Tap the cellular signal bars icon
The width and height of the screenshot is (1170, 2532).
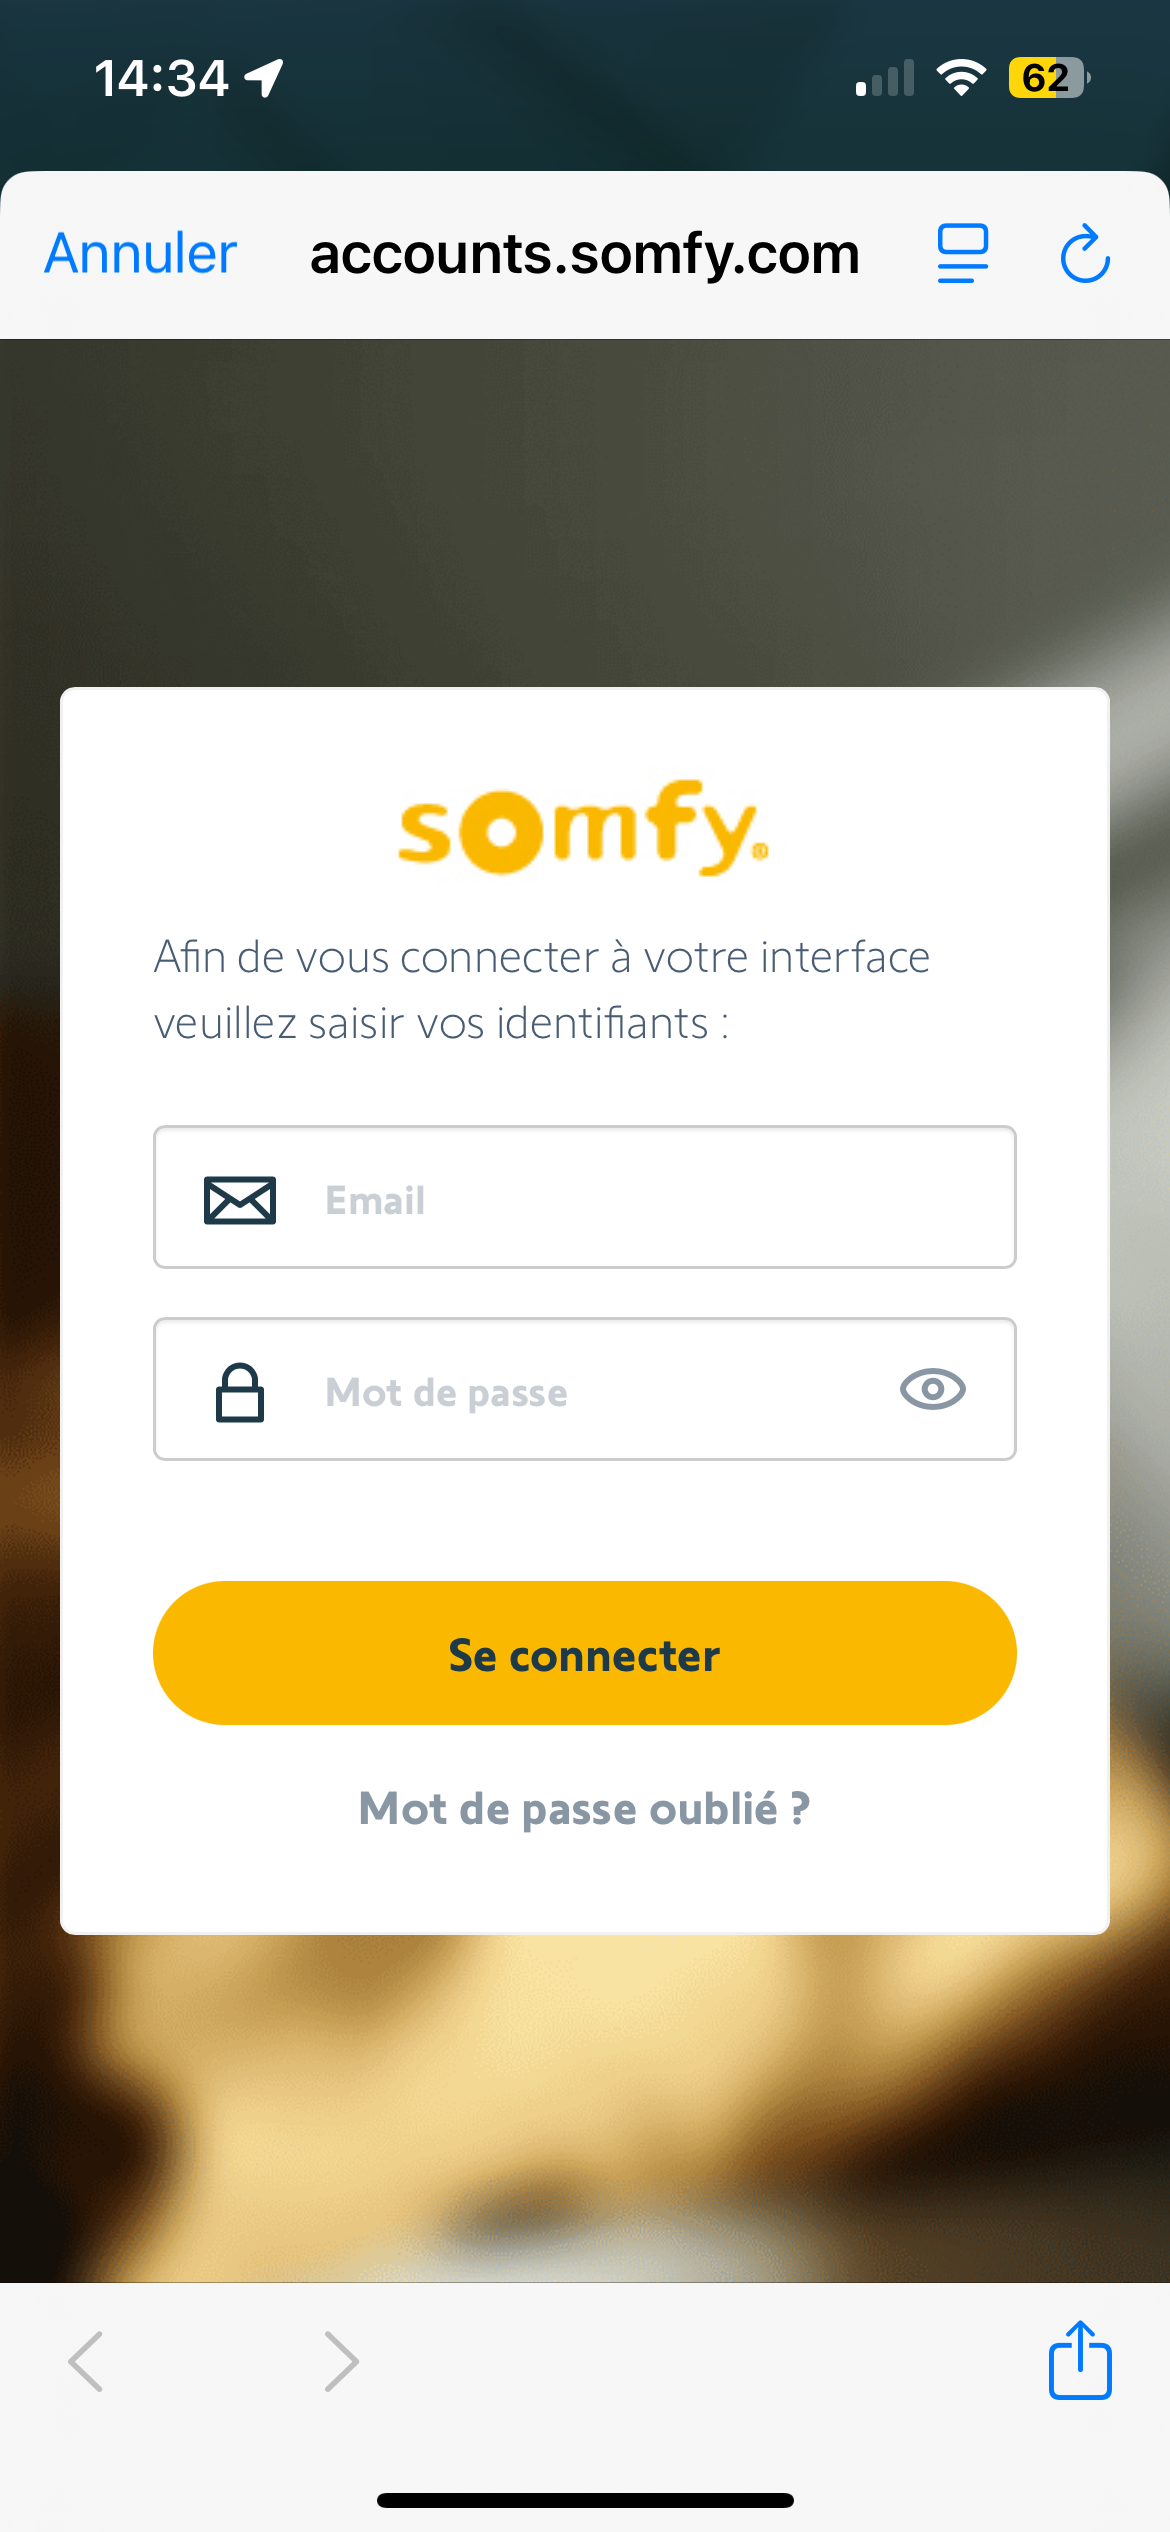point(885,78)
